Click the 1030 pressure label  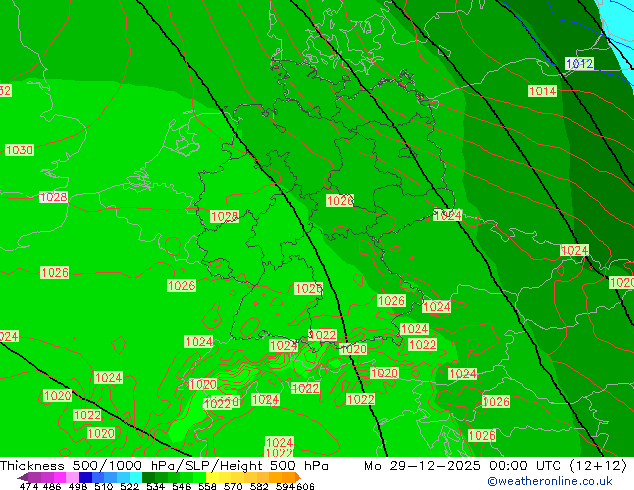(x=19, y=150)
